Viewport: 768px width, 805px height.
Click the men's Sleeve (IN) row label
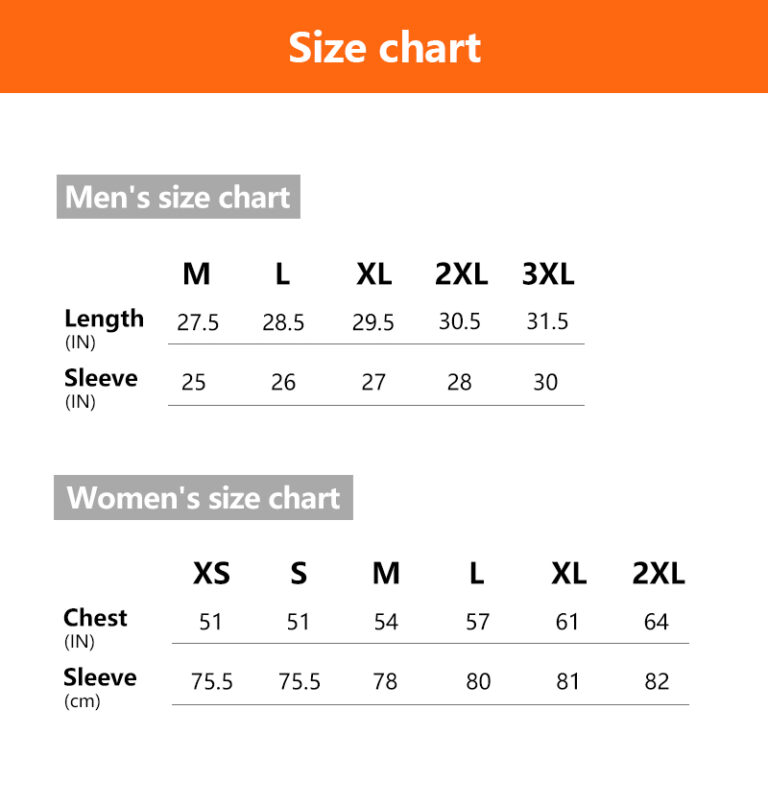tap(101, 387)
